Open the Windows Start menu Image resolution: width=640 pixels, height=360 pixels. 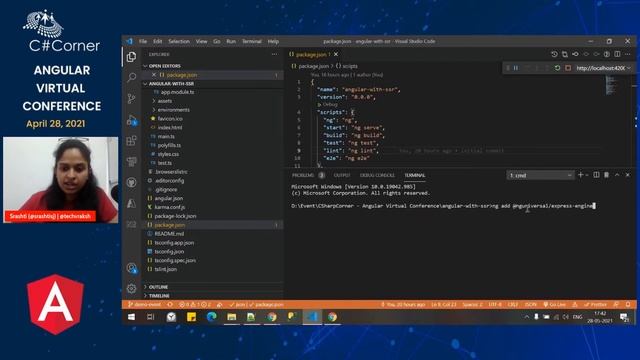[x=131, y=317]
